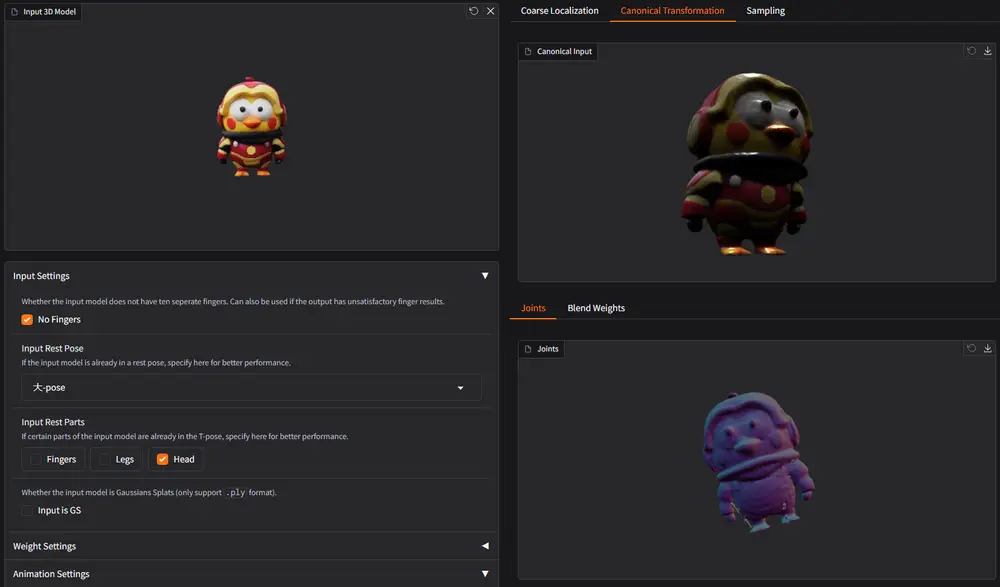Click the Canonical Input file icon
Image resolution: width=1000 pixels, height=587 pixels.
(x=528, y=52)
